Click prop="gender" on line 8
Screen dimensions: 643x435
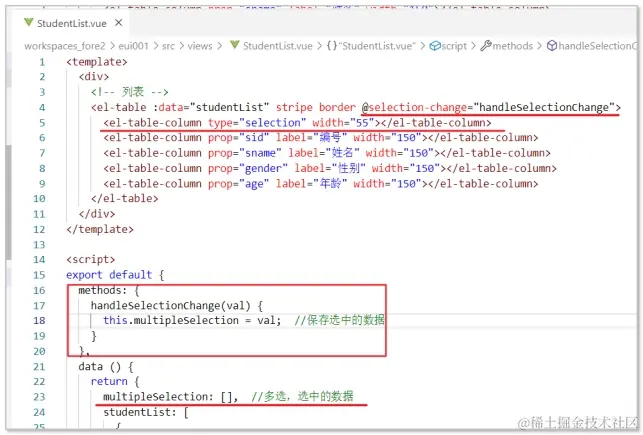pos(248,169)
